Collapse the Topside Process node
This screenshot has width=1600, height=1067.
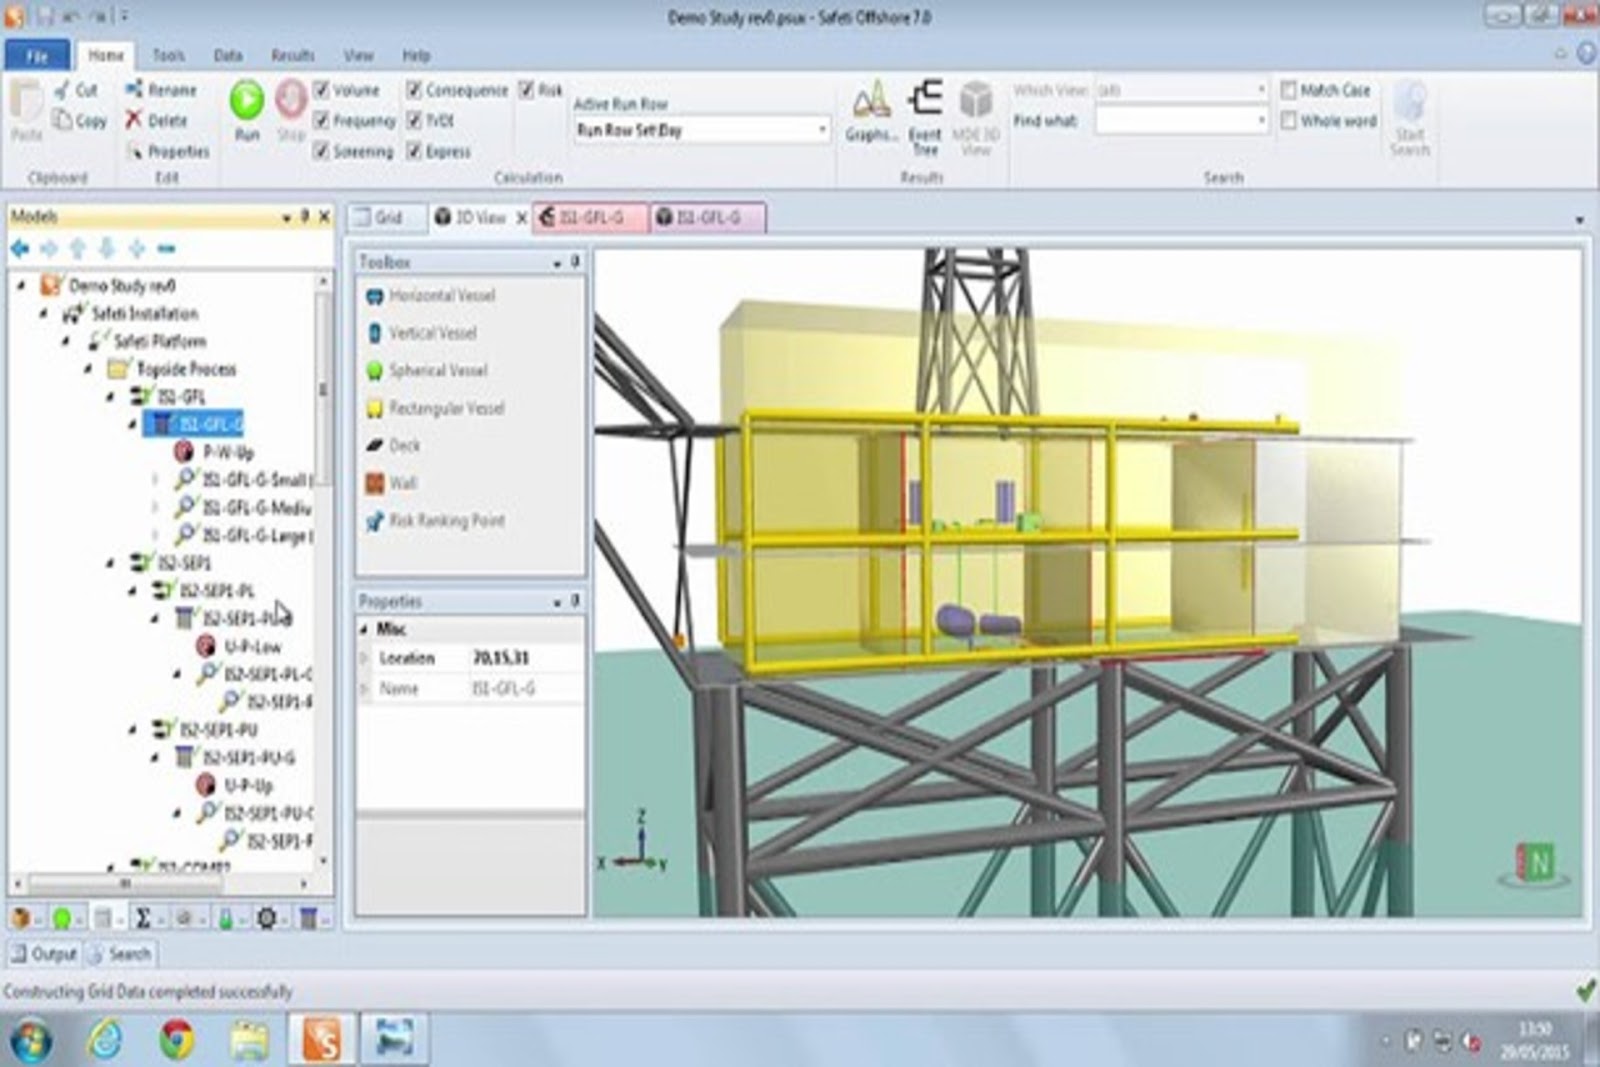[88, 369]
